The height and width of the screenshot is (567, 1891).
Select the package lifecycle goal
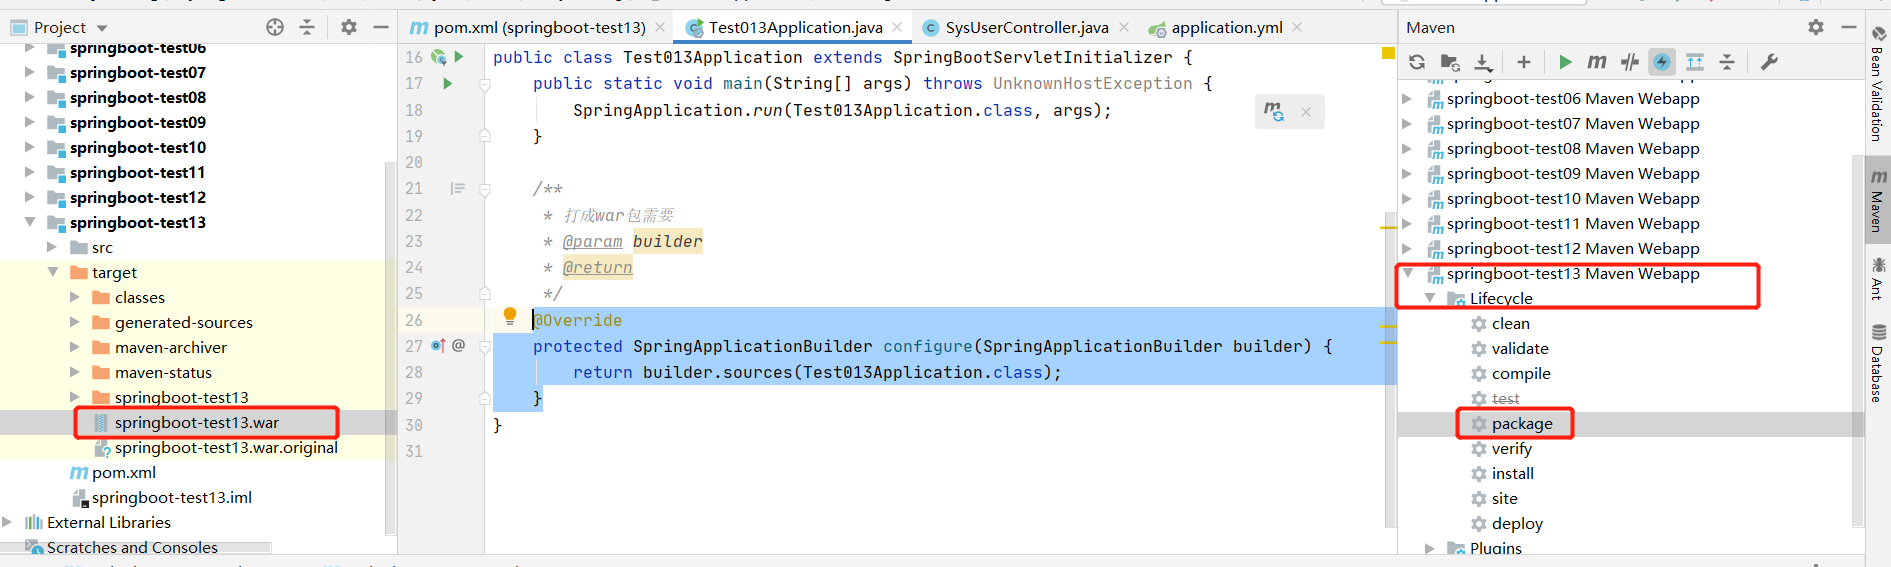pyautogui.click(x=1521, y=424)
